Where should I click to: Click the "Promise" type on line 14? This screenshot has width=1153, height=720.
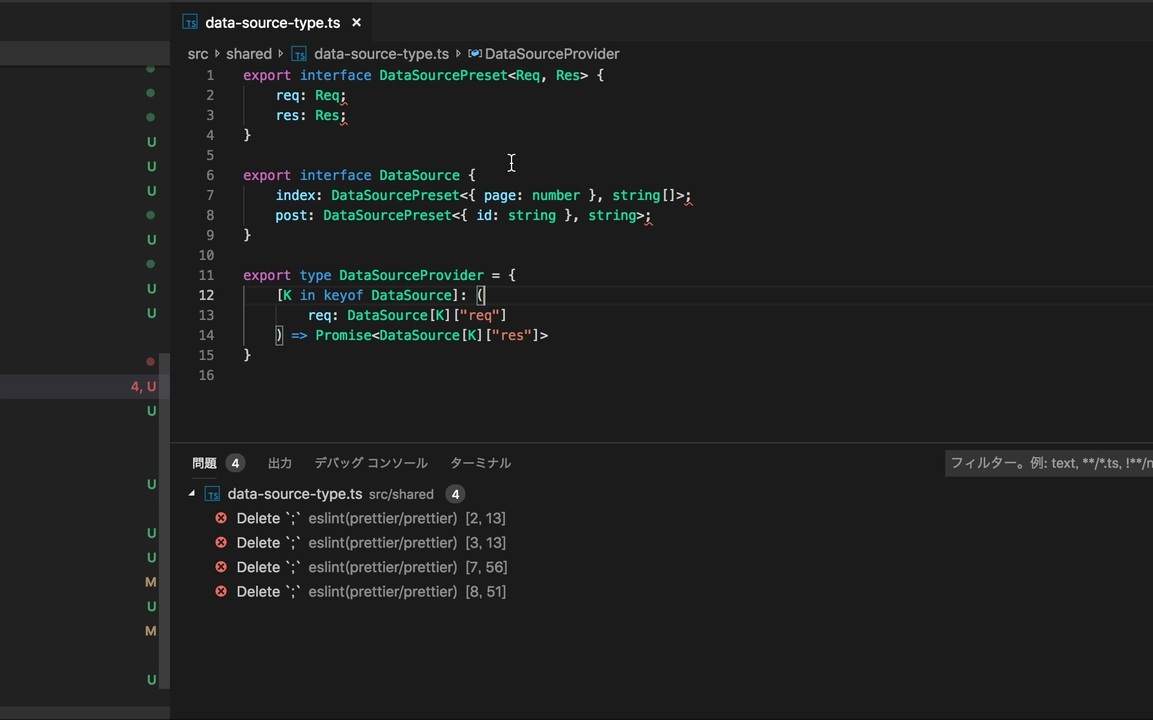[343, 335]
